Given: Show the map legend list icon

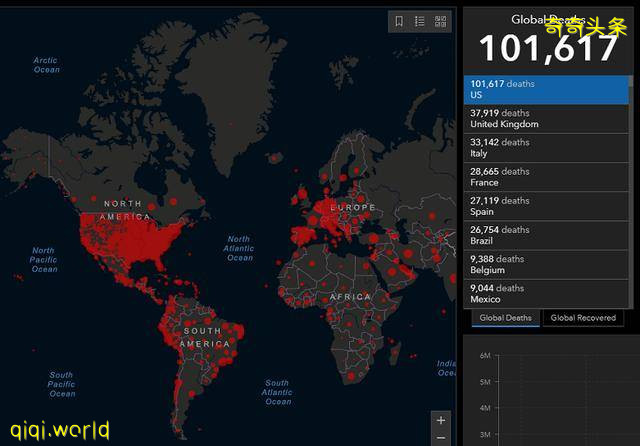Looking at the screenshot, I should point(420,21).
